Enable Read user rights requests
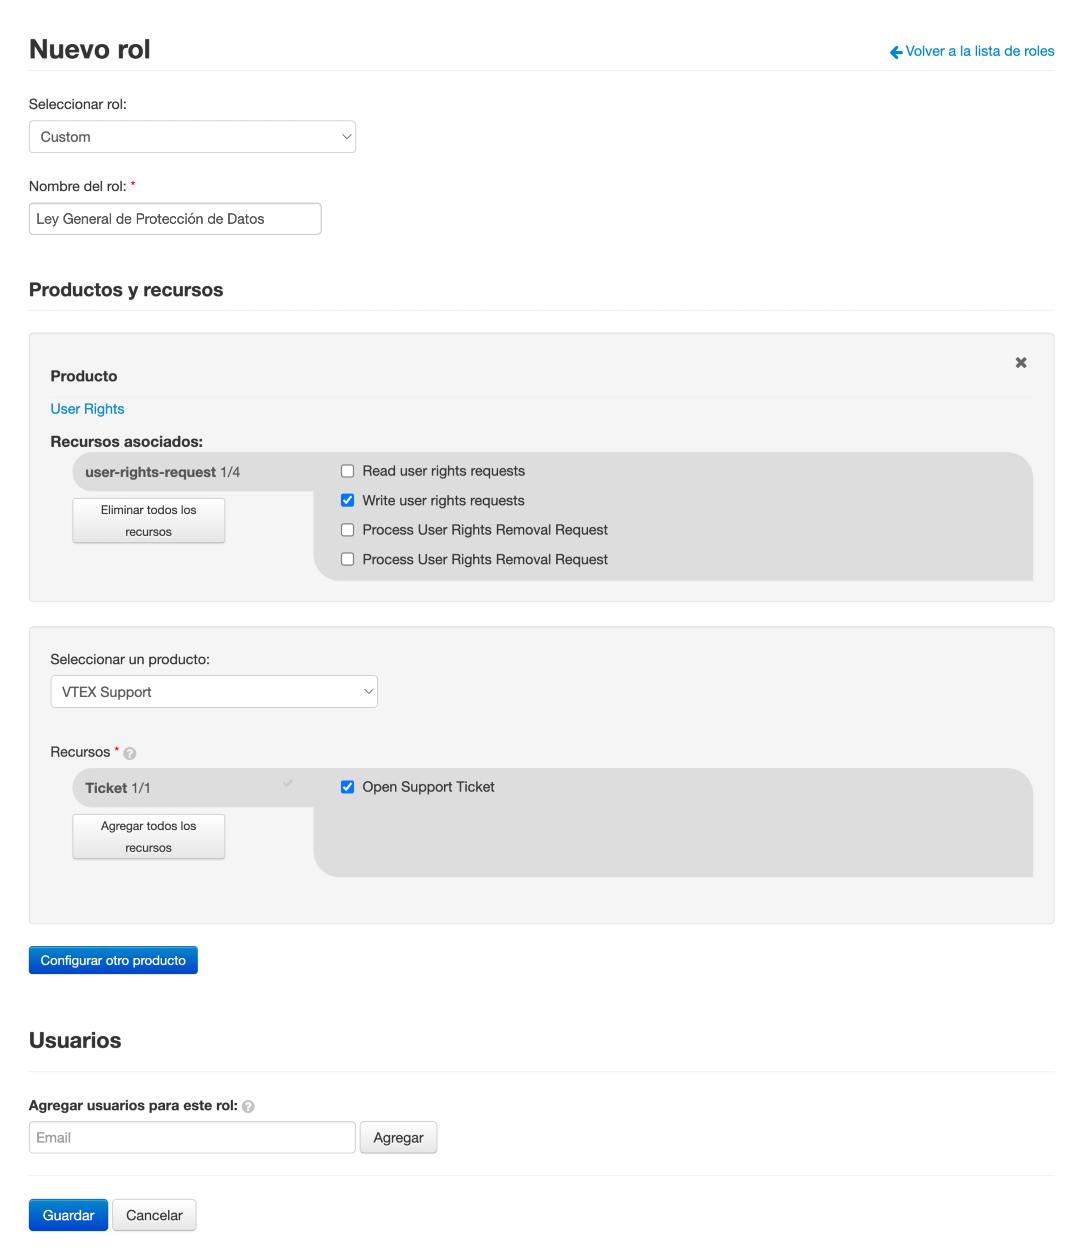1080x1260 pixels. point(348,471)
